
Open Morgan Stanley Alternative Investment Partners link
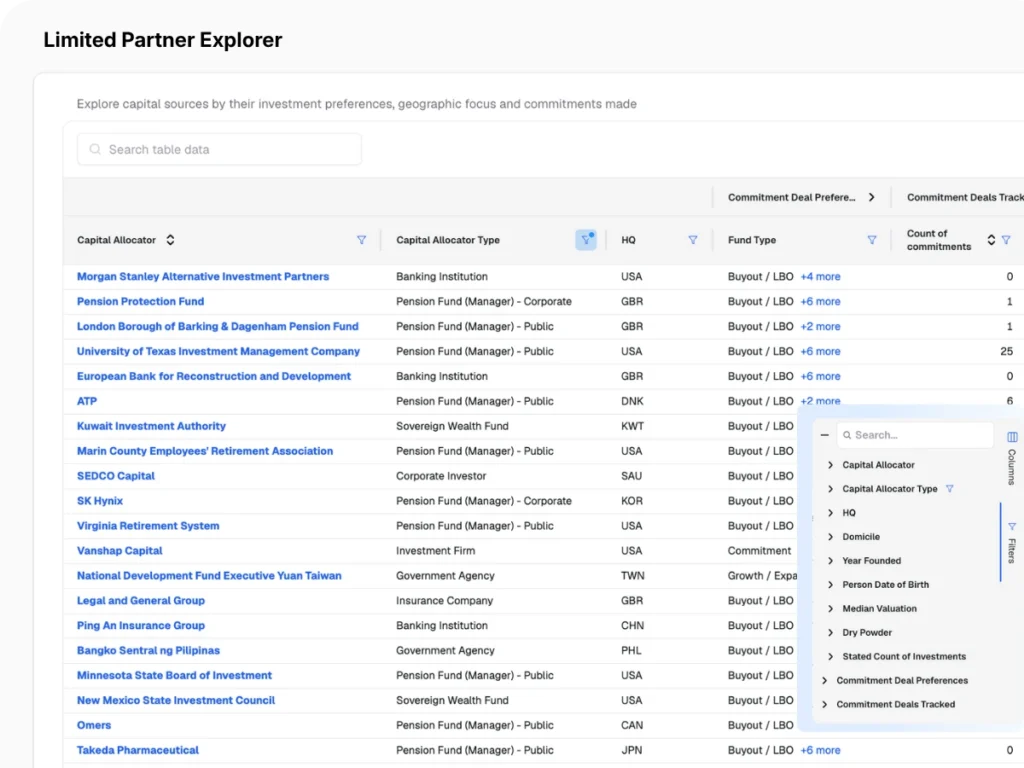tap(203, 276)
